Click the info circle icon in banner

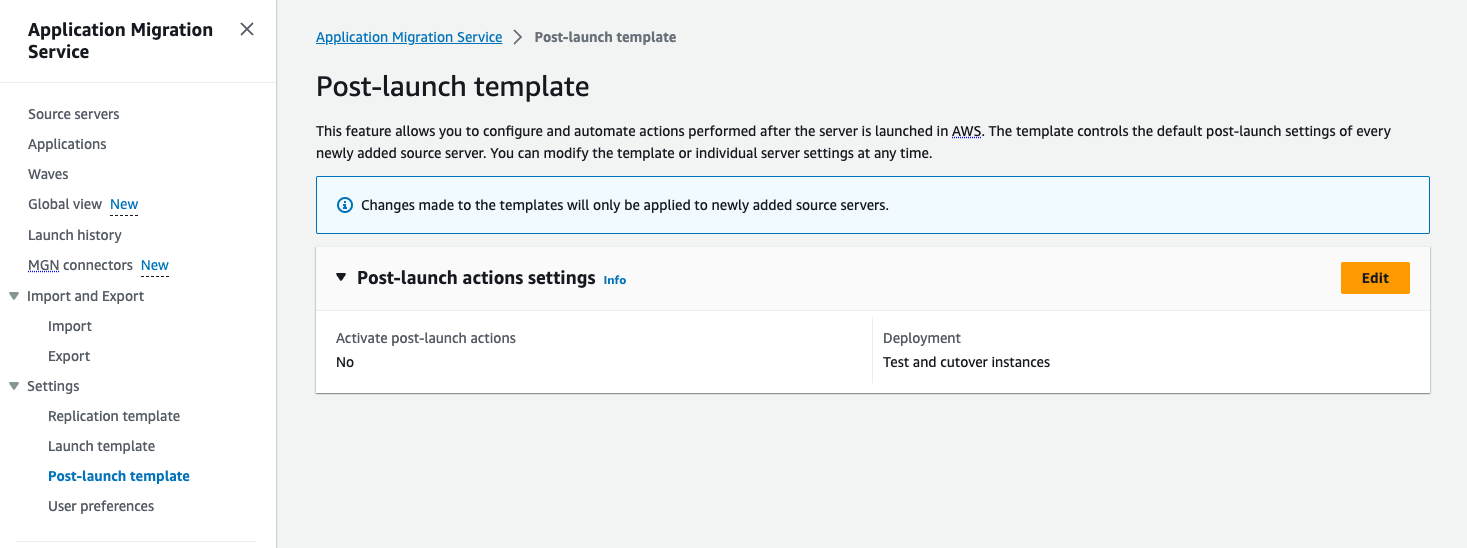click(x=345, y=205)
